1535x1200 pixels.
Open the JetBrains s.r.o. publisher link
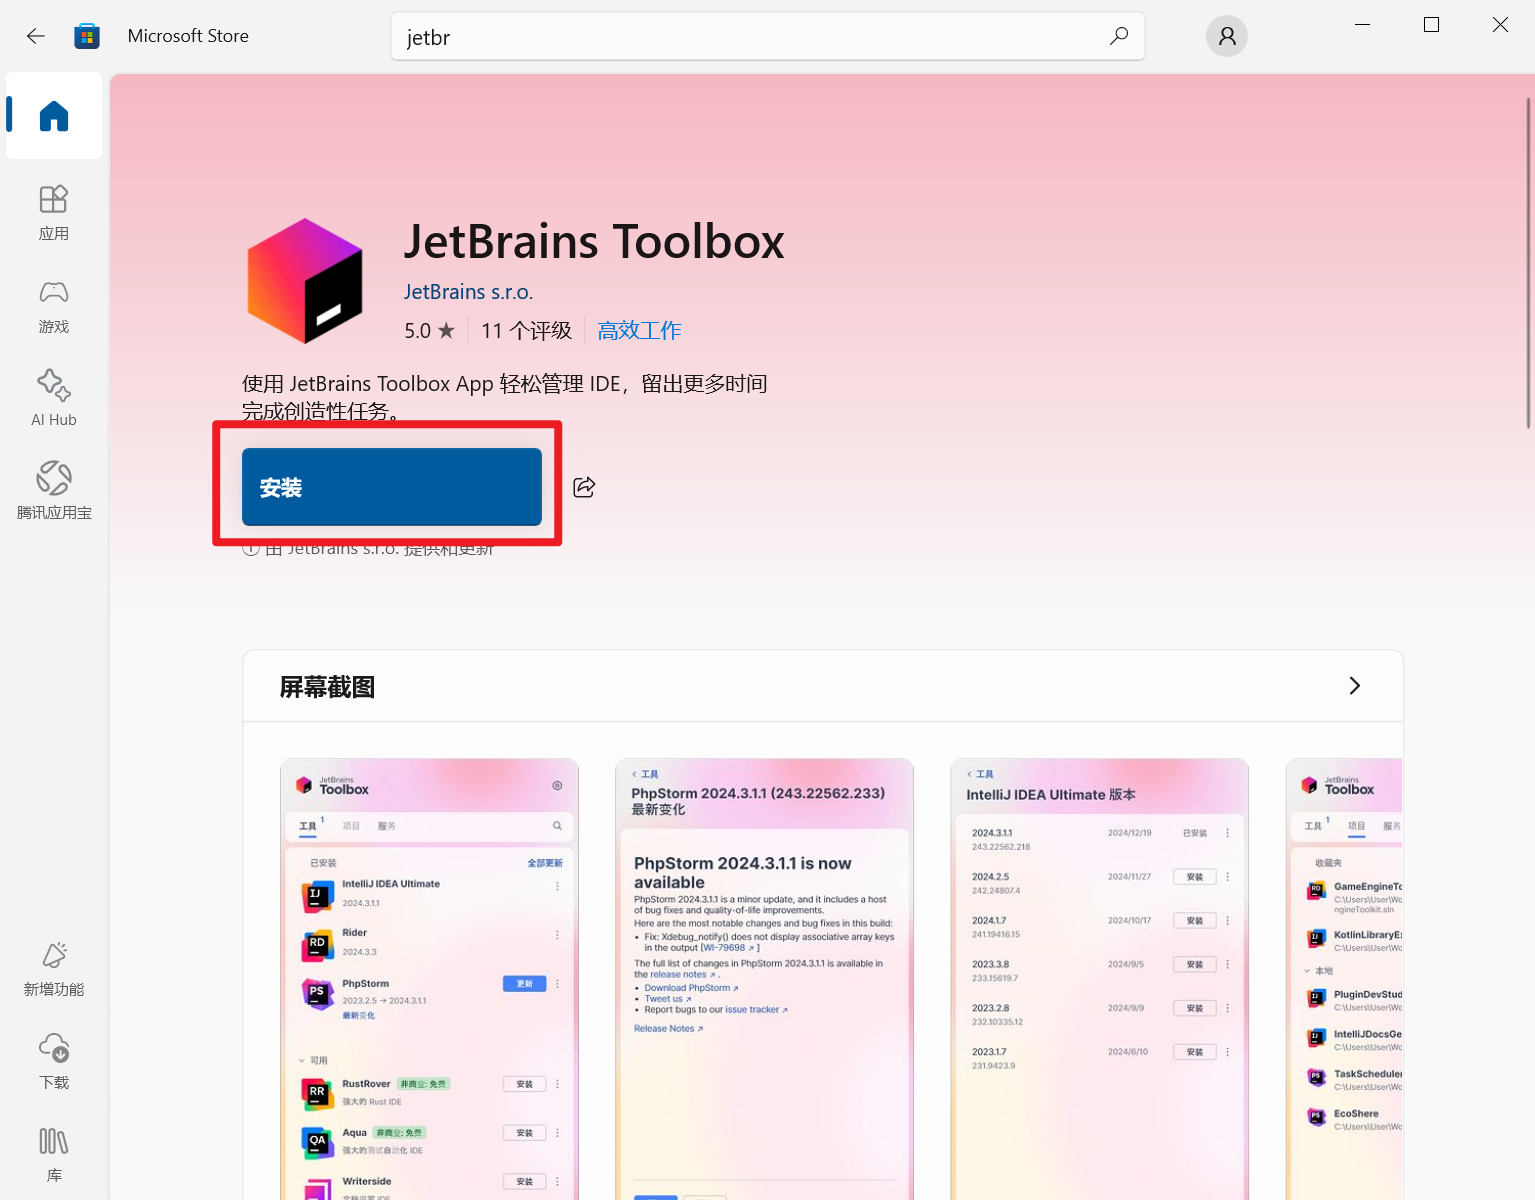[x=468, y=292]
